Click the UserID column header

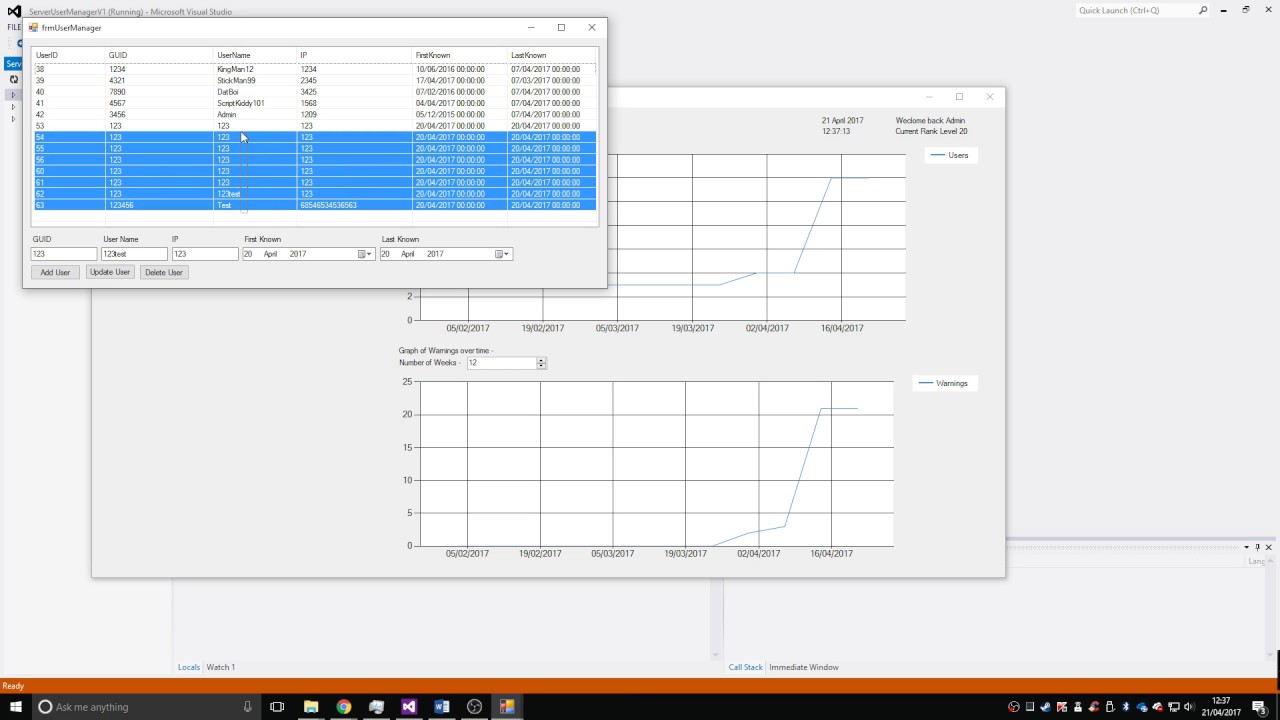pyautogui.click(x=68, y=55)
